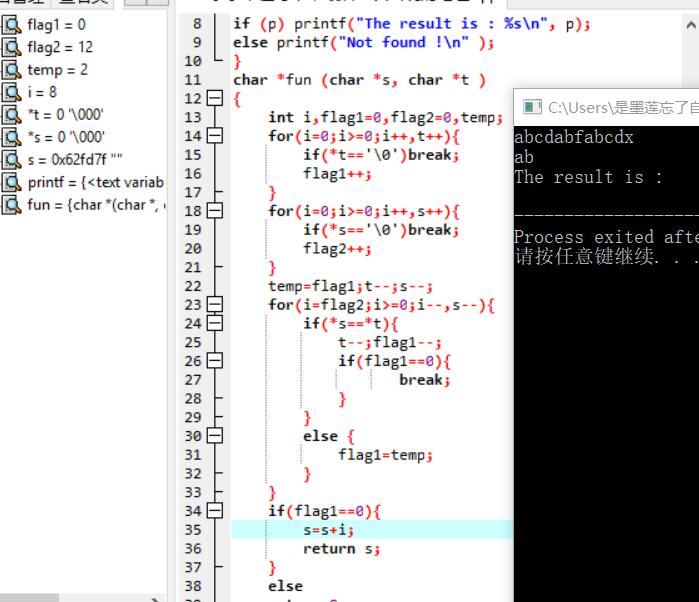
Task: Click 'if(*s==*t){' on line 24
Action: (350, 323)
